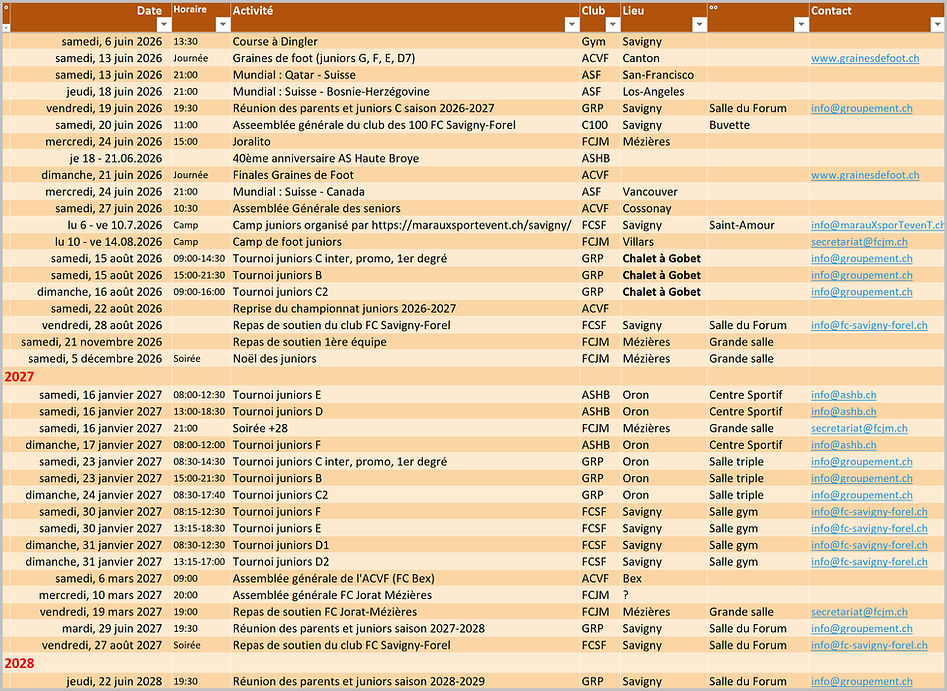Open www.grainesdefoot.ch link for Graines de foot row
Screen dimensions: 947x691
(865, 59)
